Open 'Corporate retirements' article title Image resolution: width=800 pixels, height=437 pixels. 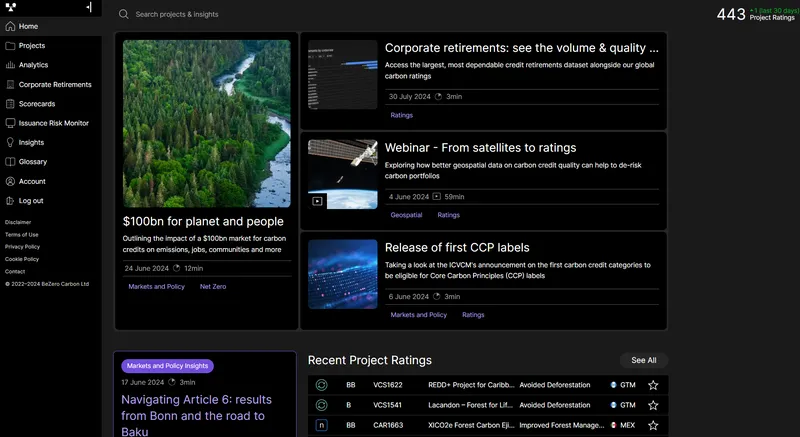(x=521, y=48)
